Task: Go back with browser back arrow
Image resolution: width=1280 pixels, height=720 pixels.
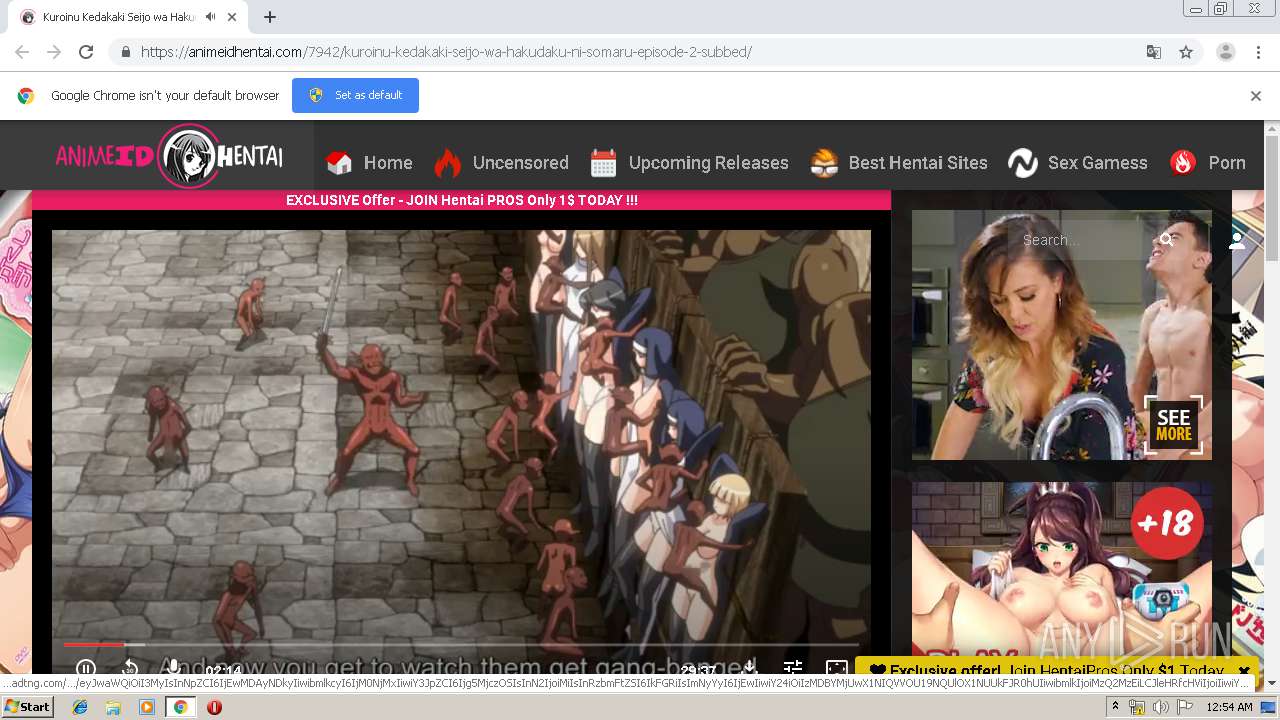Action: (x=22, y=52)
